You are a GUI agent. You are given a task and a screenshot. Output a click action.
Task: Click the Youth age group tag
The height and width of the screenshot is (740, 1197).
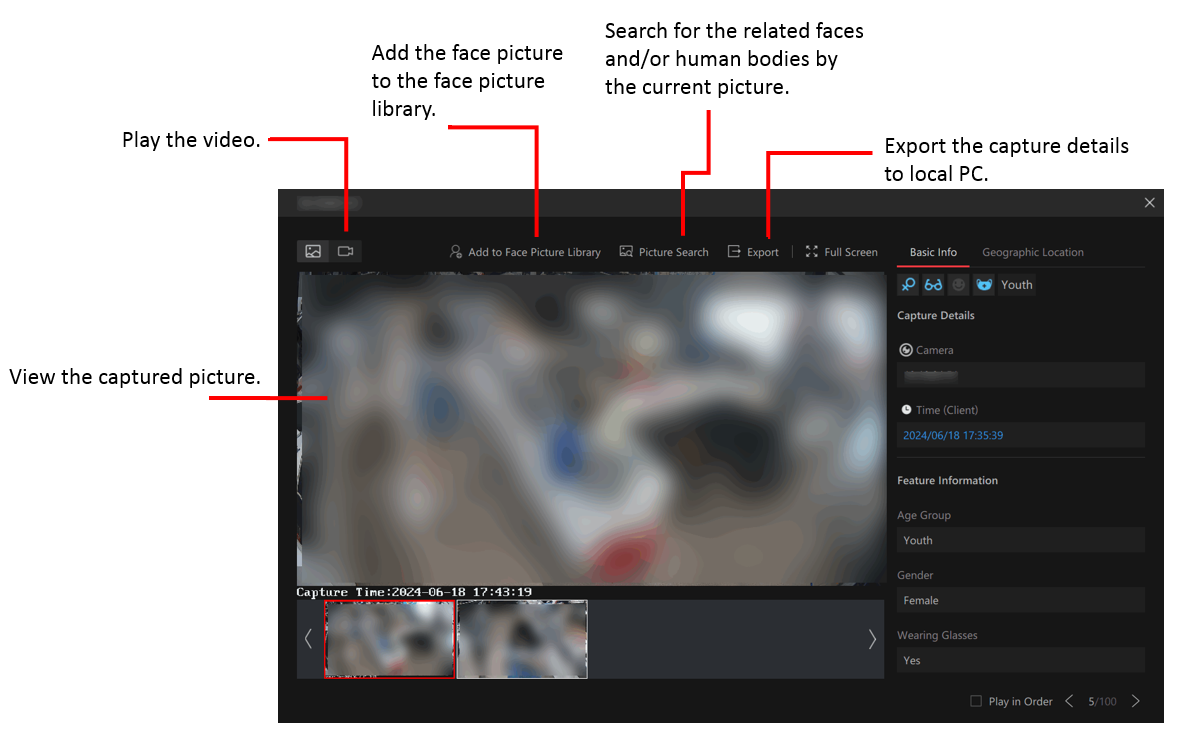pos(1017,285)
